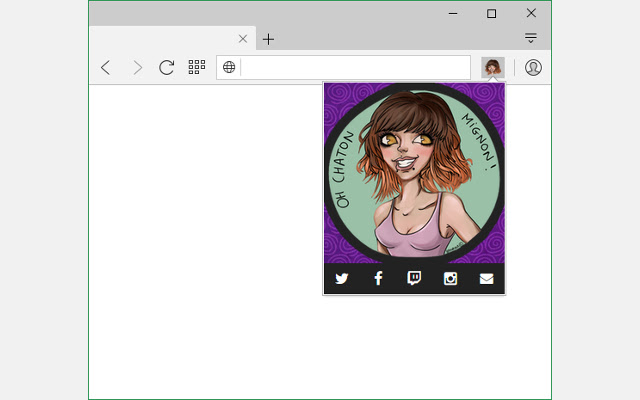Open a new tab with plus button
Image resolution: width=640 pixels, height=400 pixels.
click(268, 39)
